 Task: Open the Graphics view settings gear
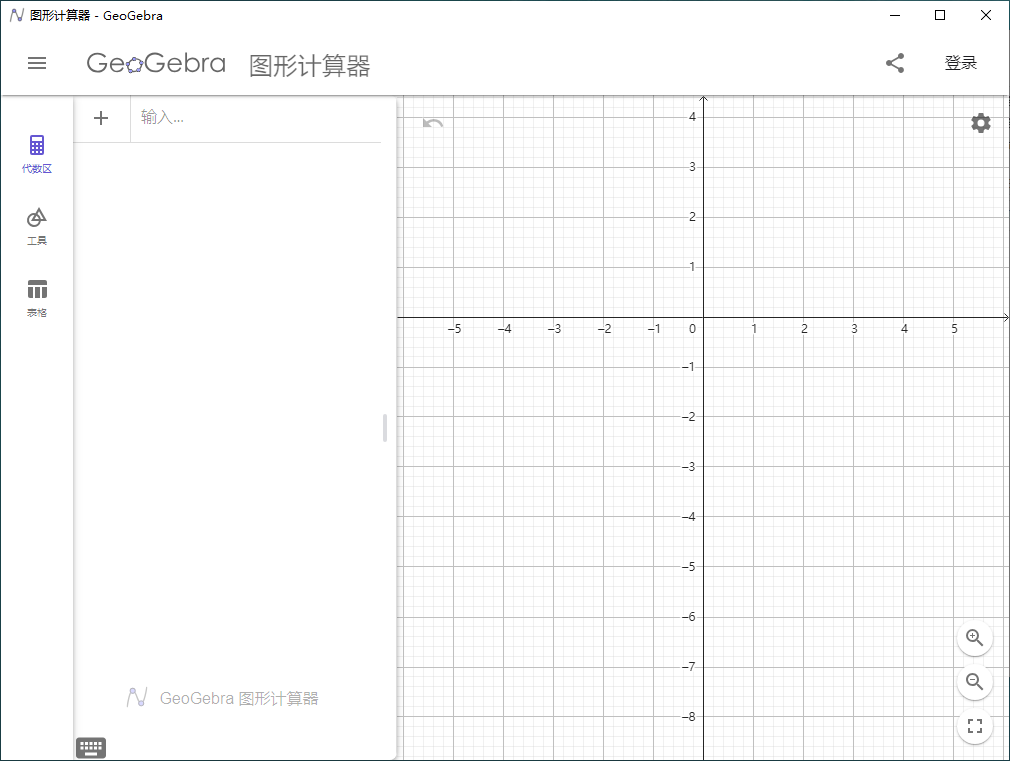coord(980,123)
